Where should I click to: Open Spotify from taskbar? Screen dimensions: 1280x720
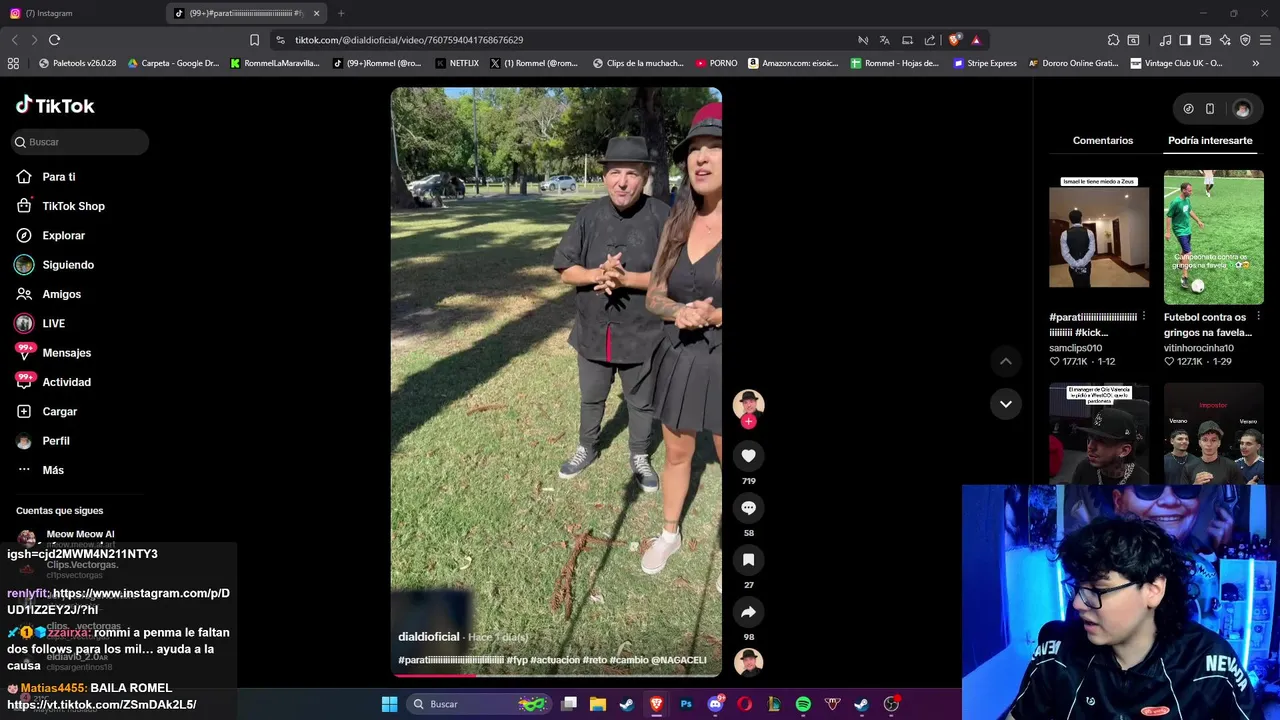coord(803,704)
